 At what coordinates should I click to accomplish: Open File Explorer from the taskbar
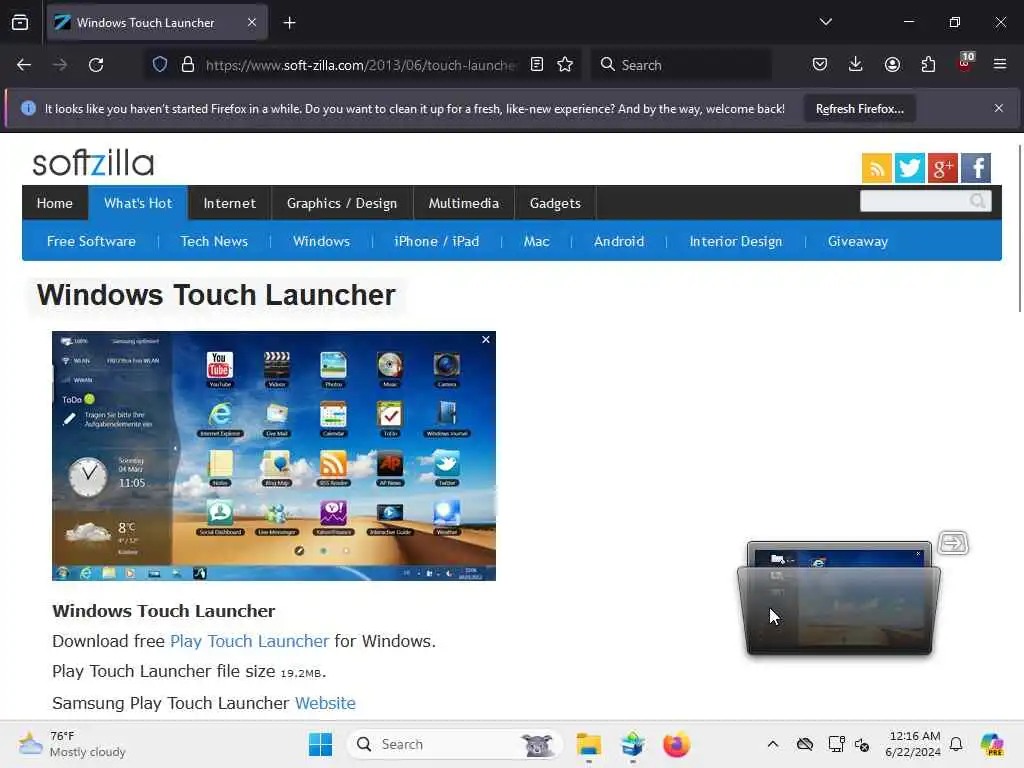coord(588,744)
